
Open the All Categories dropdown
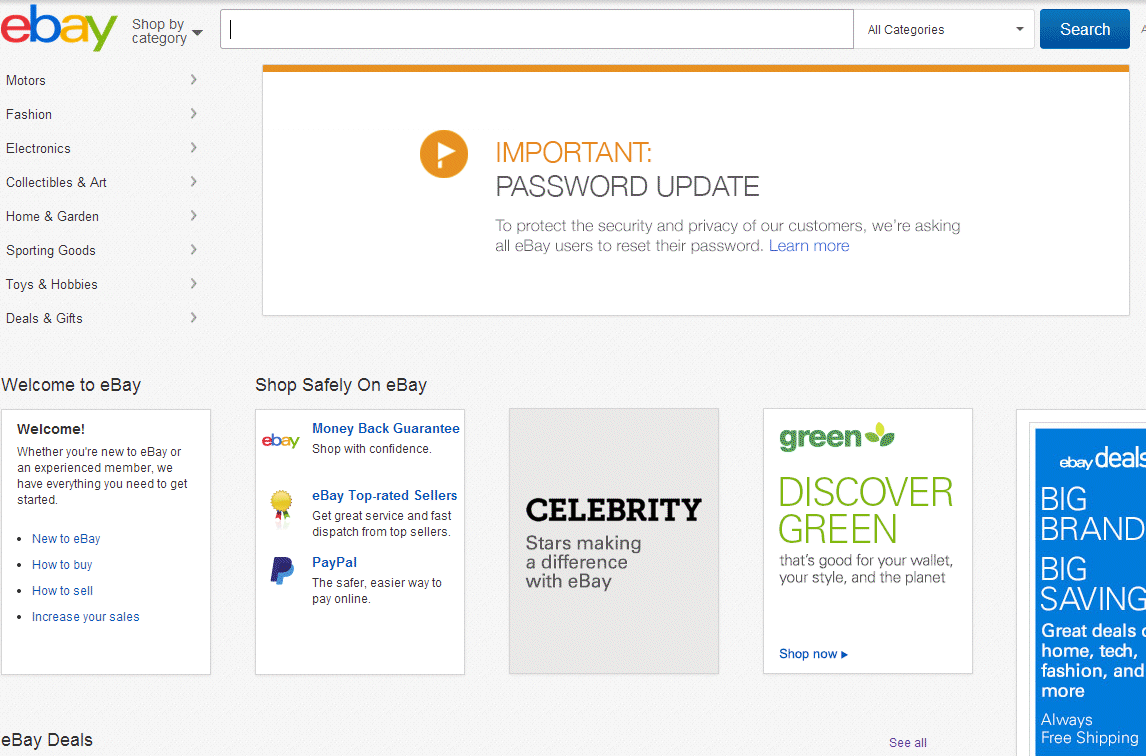pyautogui.click(x=945, y=30)
